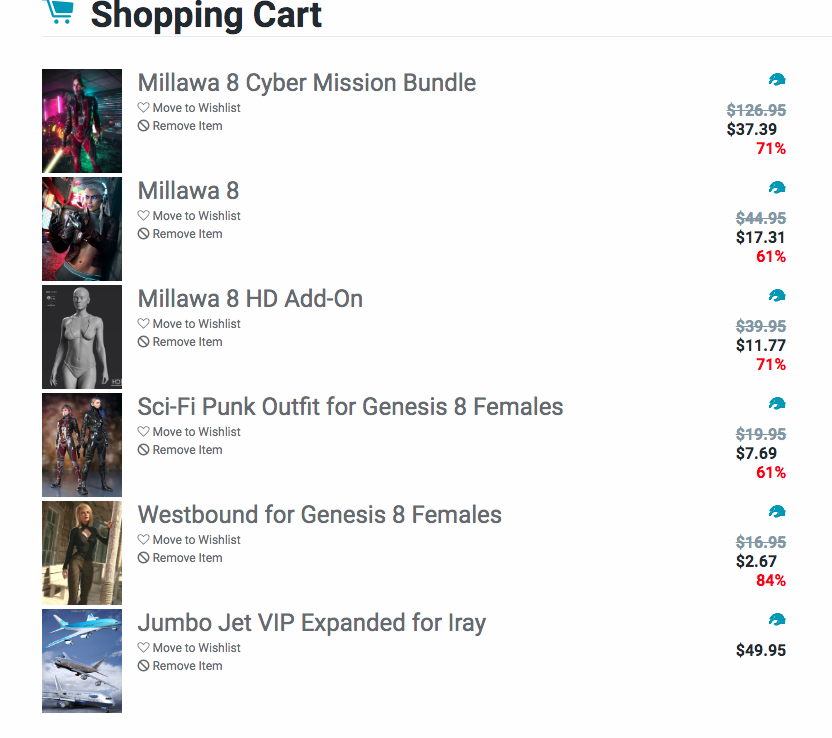The height and width of the screenshot is (738, 832).
Task: Open Jumbo Jet VIP Expanded for Iray title
Action: tap(311, 623)
